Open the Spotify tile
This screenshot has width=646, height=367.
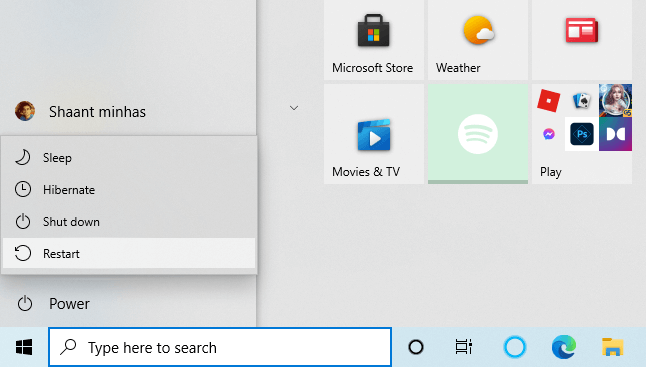[x=478, y=134]
